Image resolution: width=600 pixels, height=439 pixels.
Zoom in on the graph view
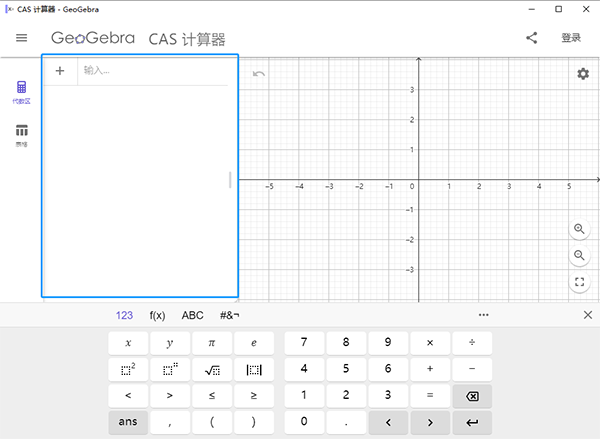tap(579, 229)
